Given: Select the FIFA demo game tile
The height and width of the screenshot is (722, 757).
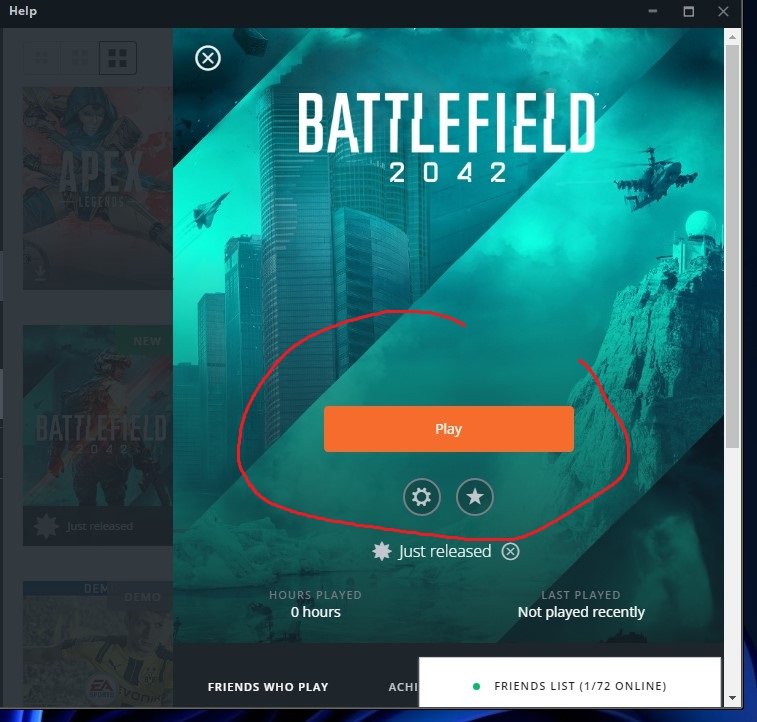Looking at the screenshot, I should coord(98,644).
